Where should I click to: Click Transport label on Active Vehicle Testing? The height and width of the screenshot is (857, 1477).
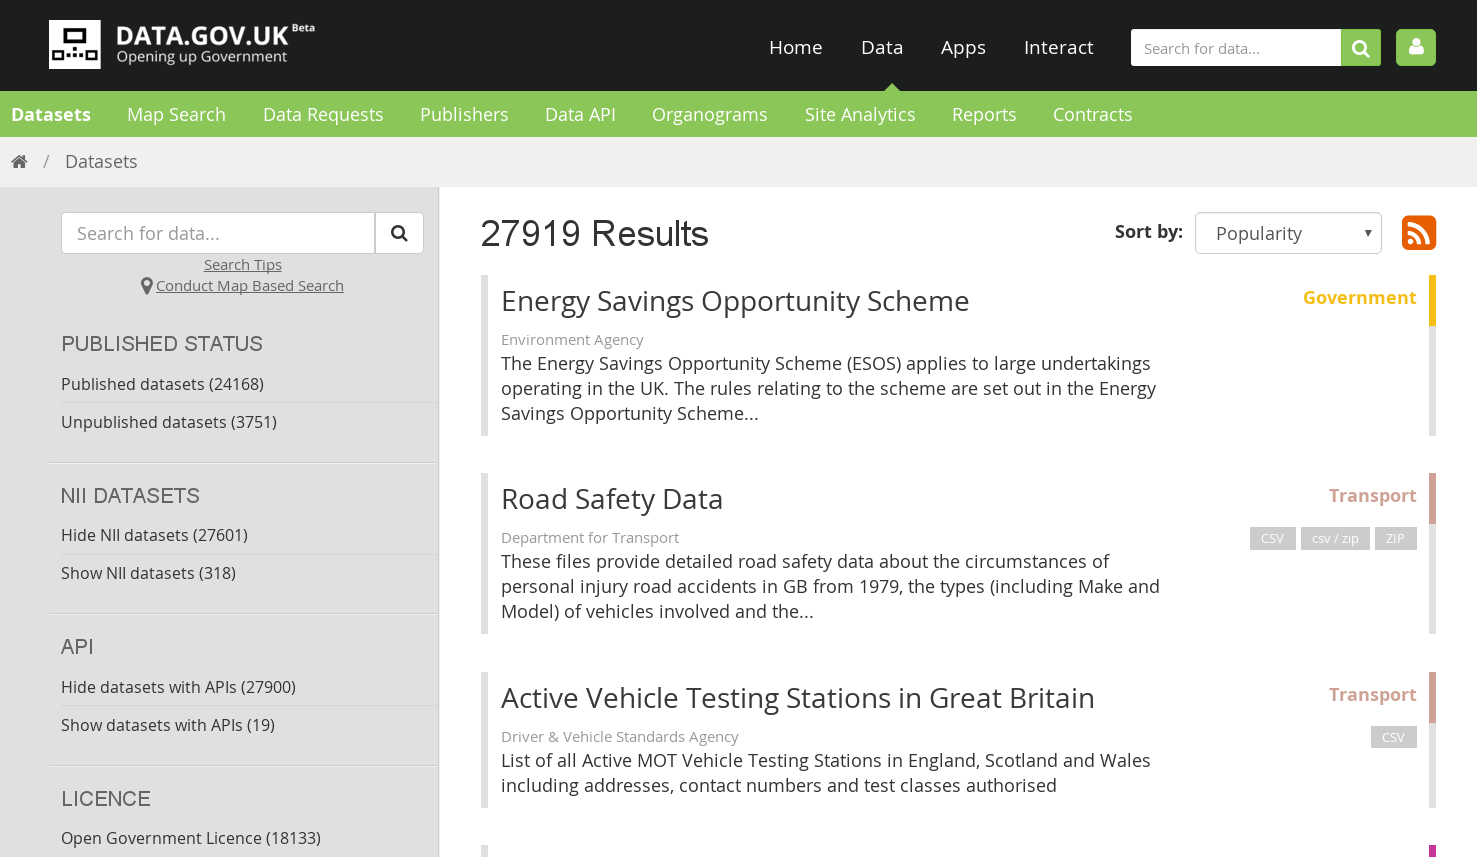[x=1372, y=694]
